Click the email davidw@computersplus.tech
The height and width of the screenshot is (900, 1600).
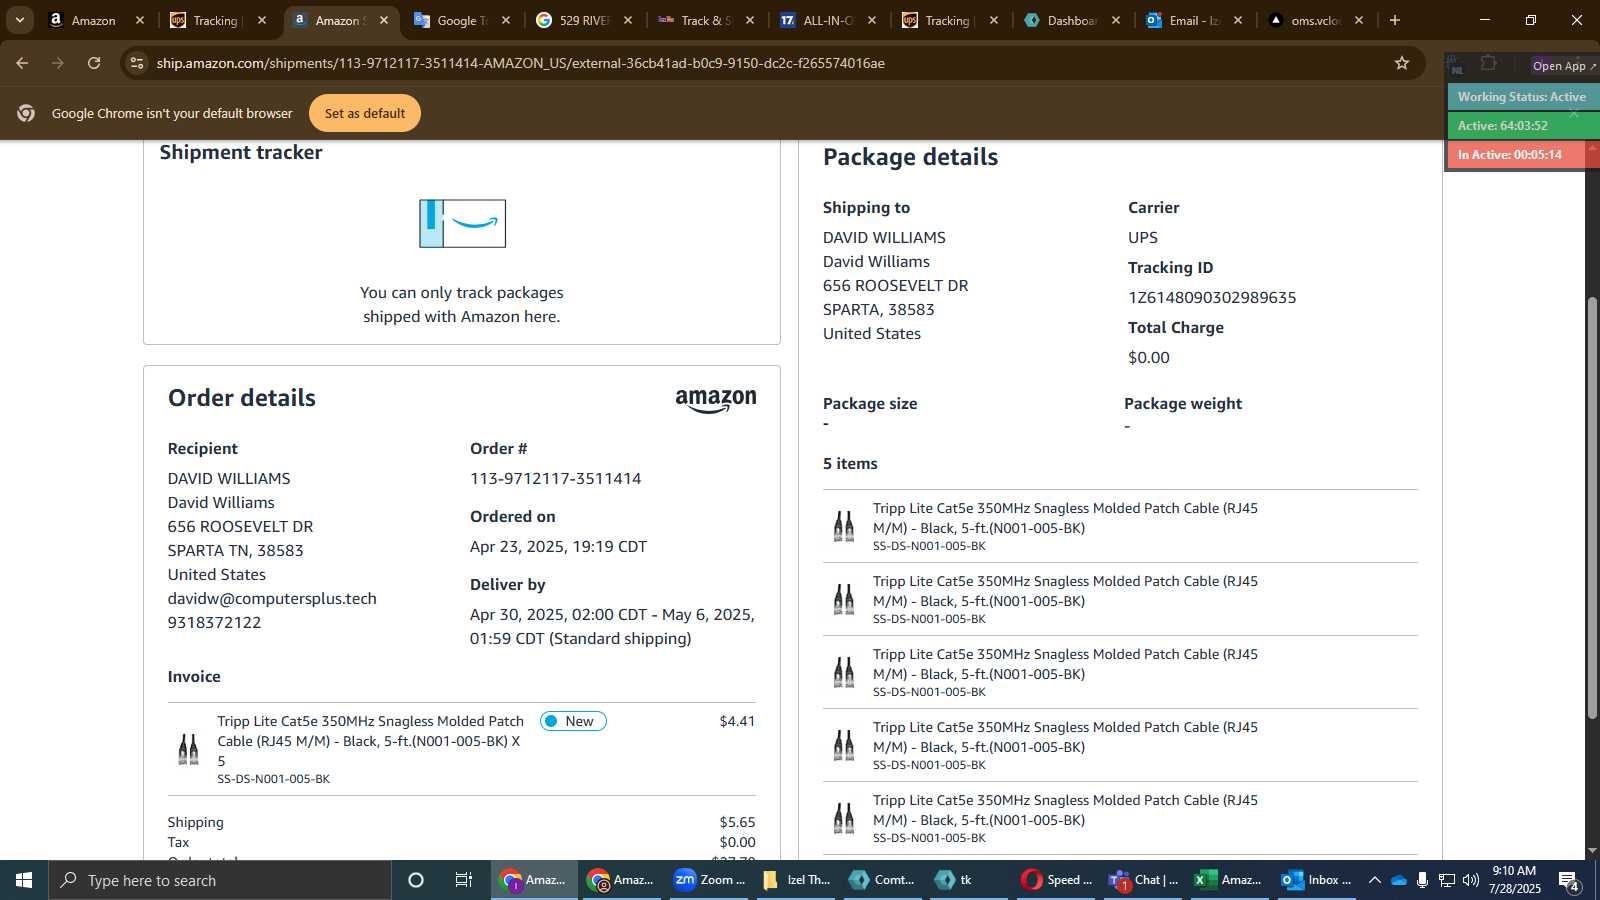click(x=272, y=599)
